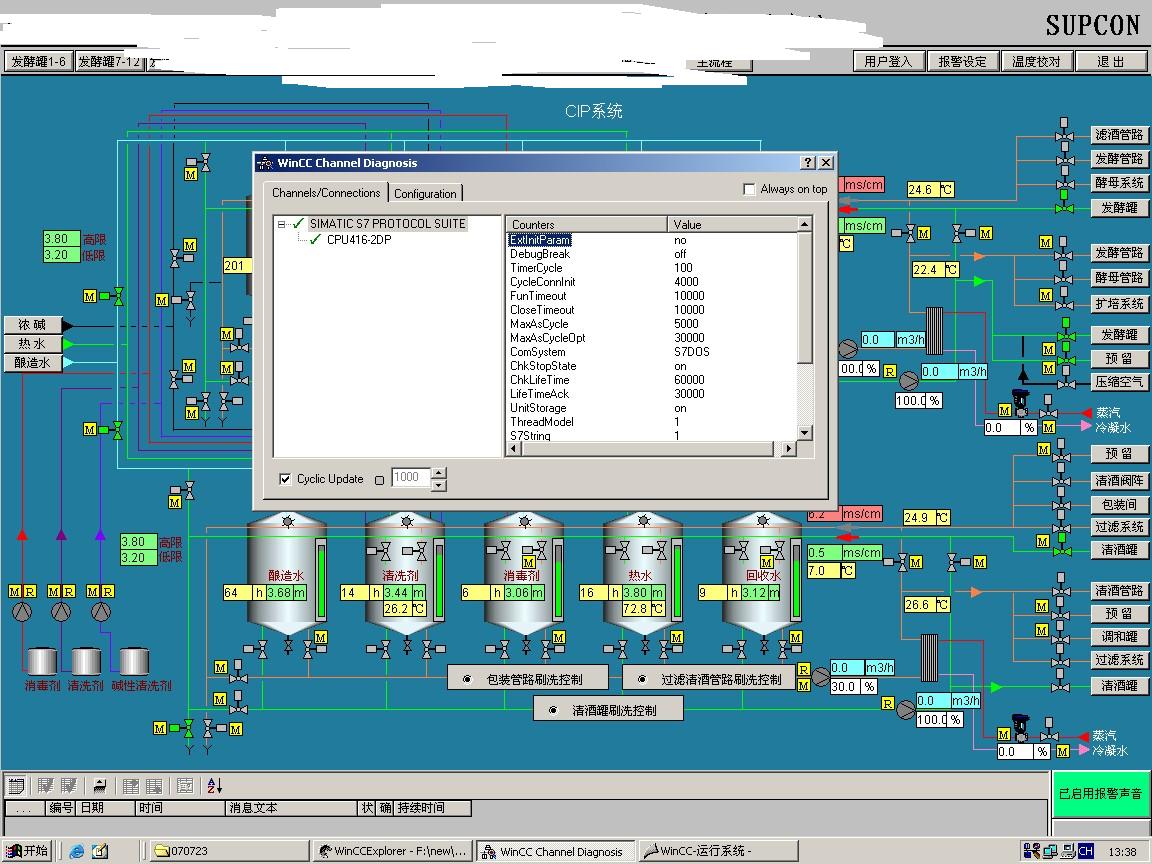Click the cyclic update interval field 1000

pyautogui.click(x=411, y=478)
